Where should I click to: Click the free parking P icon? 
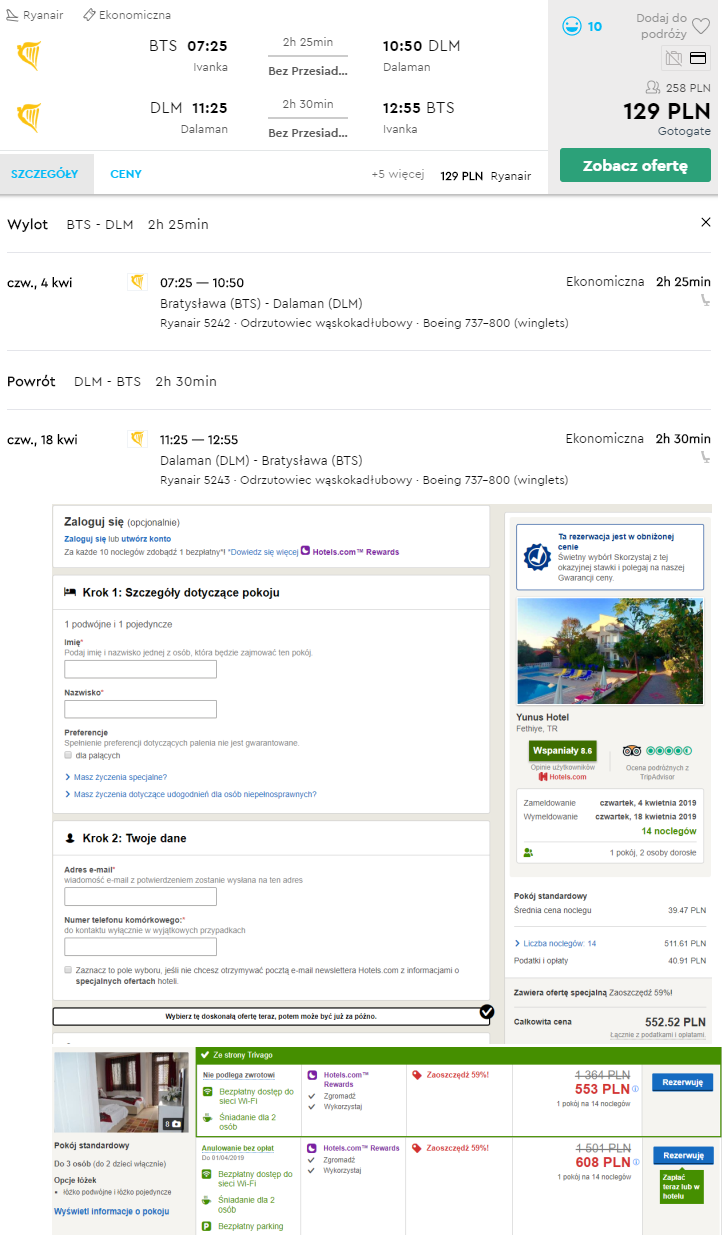[x=207, y=1226]
